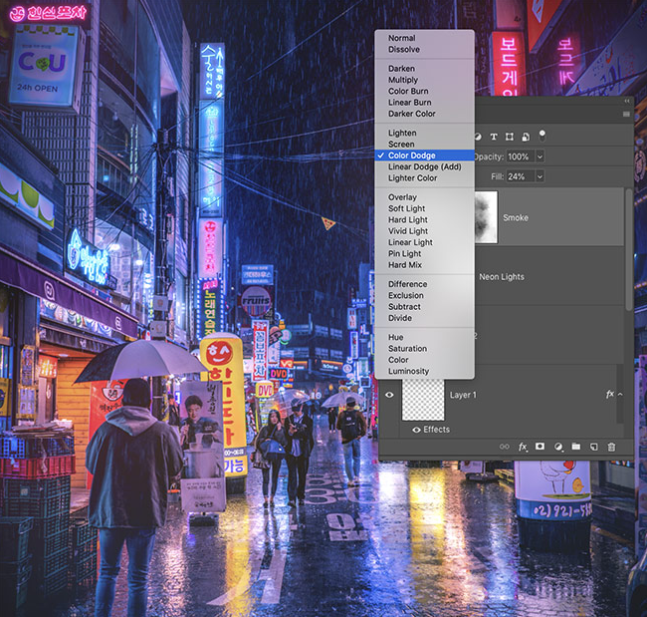The width and height of the screenshot is (647, 617).
Task: Click the Layers panel vertical scrollbar
Action: [x=629, y=250]
